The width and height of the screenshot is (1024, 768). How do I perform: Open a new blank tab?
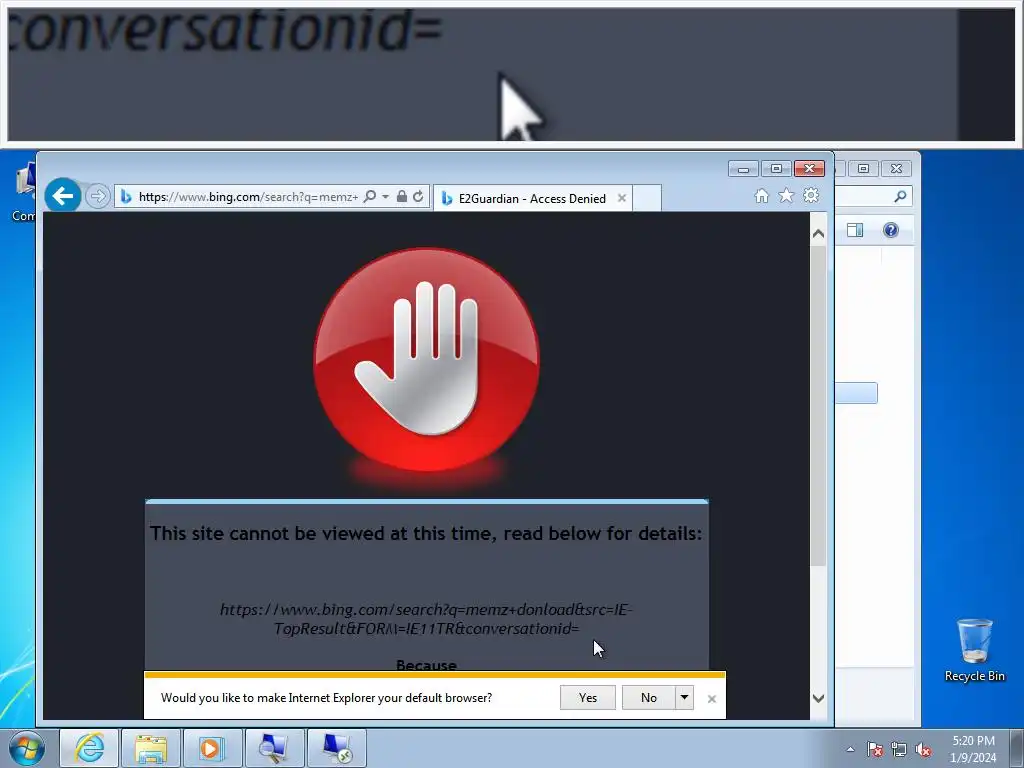point(647,198)
